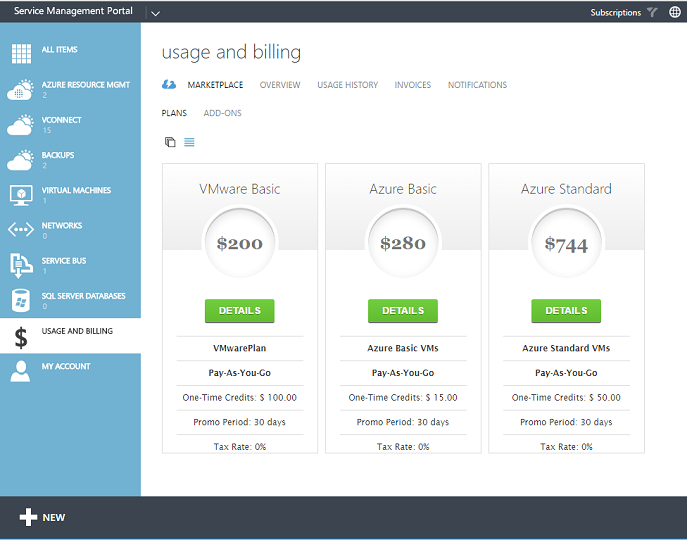Click the Azure Basic VMs text

403,348
